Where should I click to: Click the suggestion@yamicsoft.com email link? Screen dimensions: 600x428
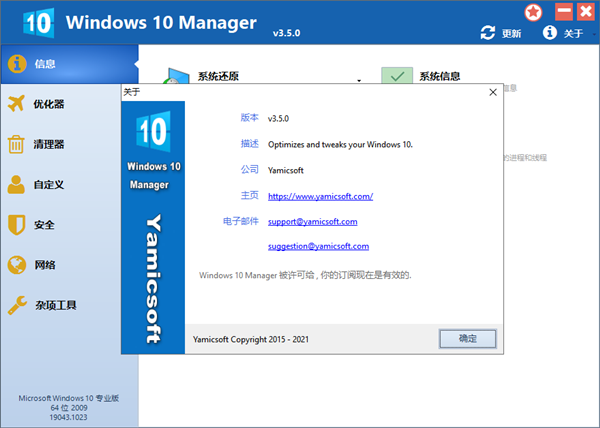tap(318, 246)
